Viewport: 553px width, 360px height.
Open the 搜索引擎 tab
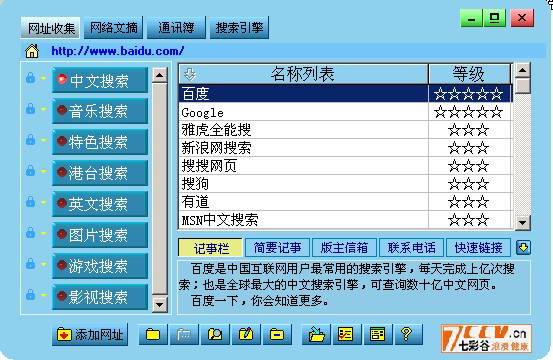tap(239, 28)
